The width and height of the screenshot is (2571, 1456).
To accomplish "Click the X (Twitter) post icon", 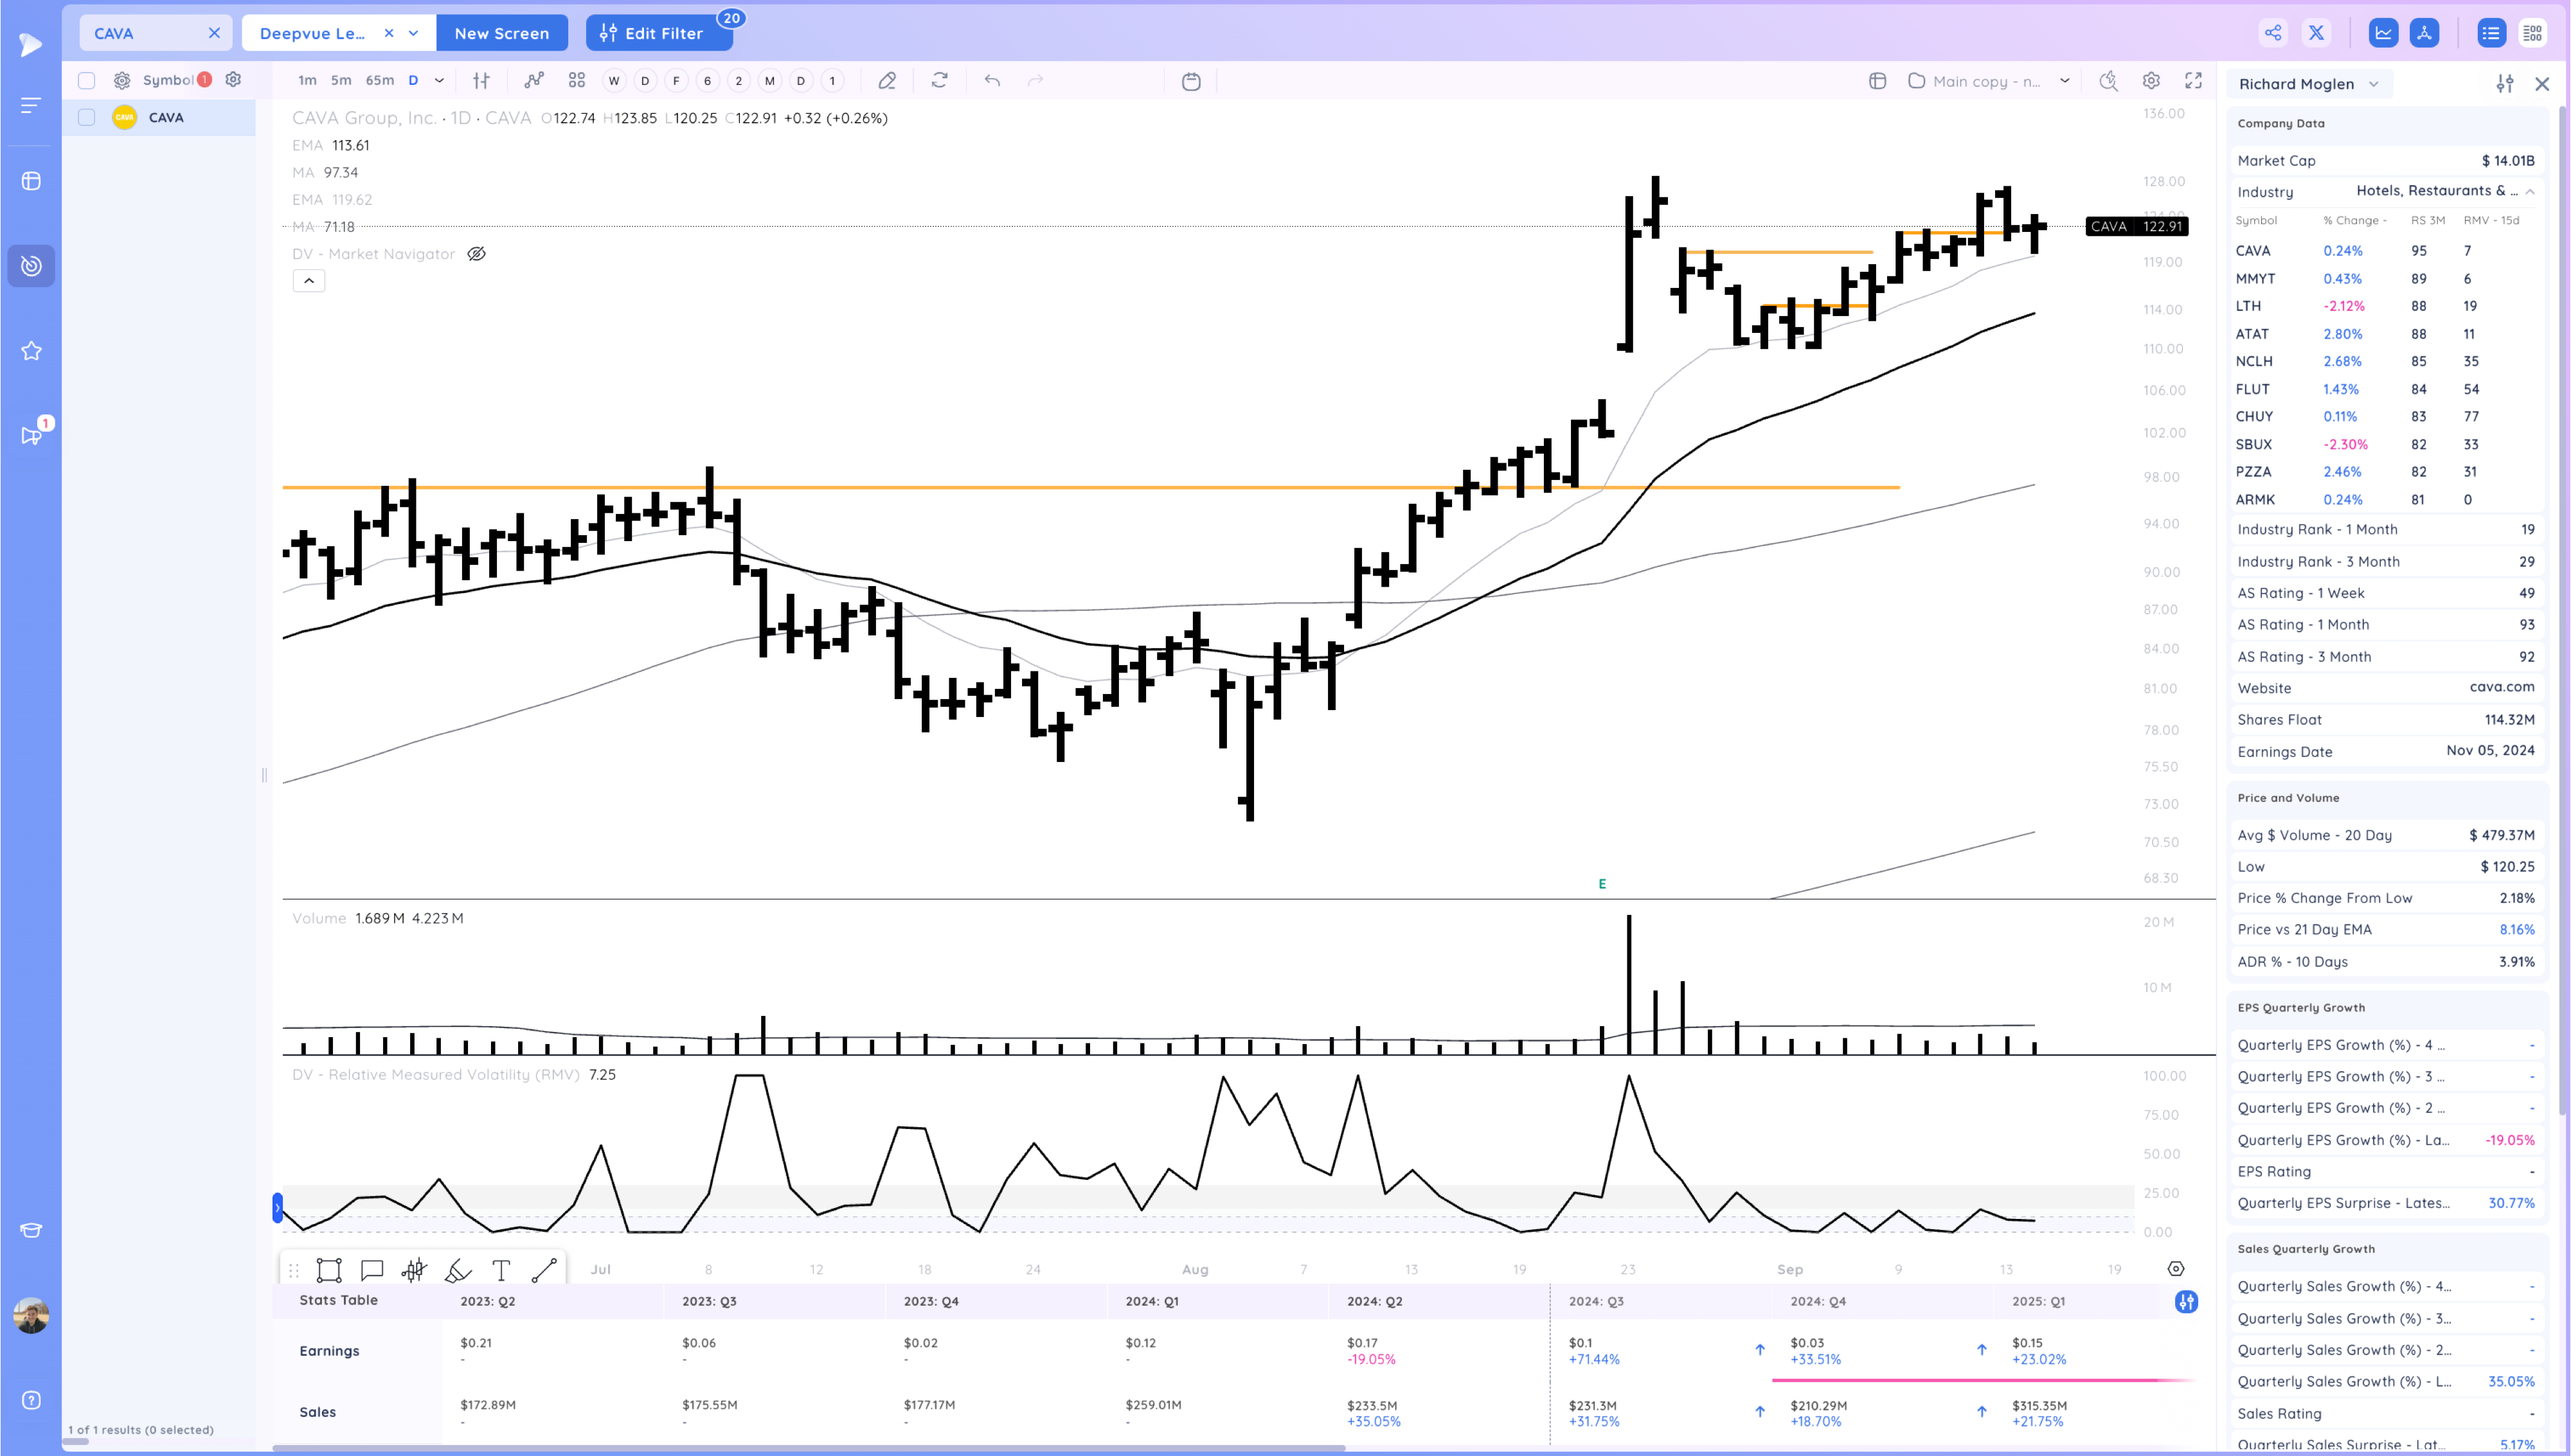I will 2316,33.
